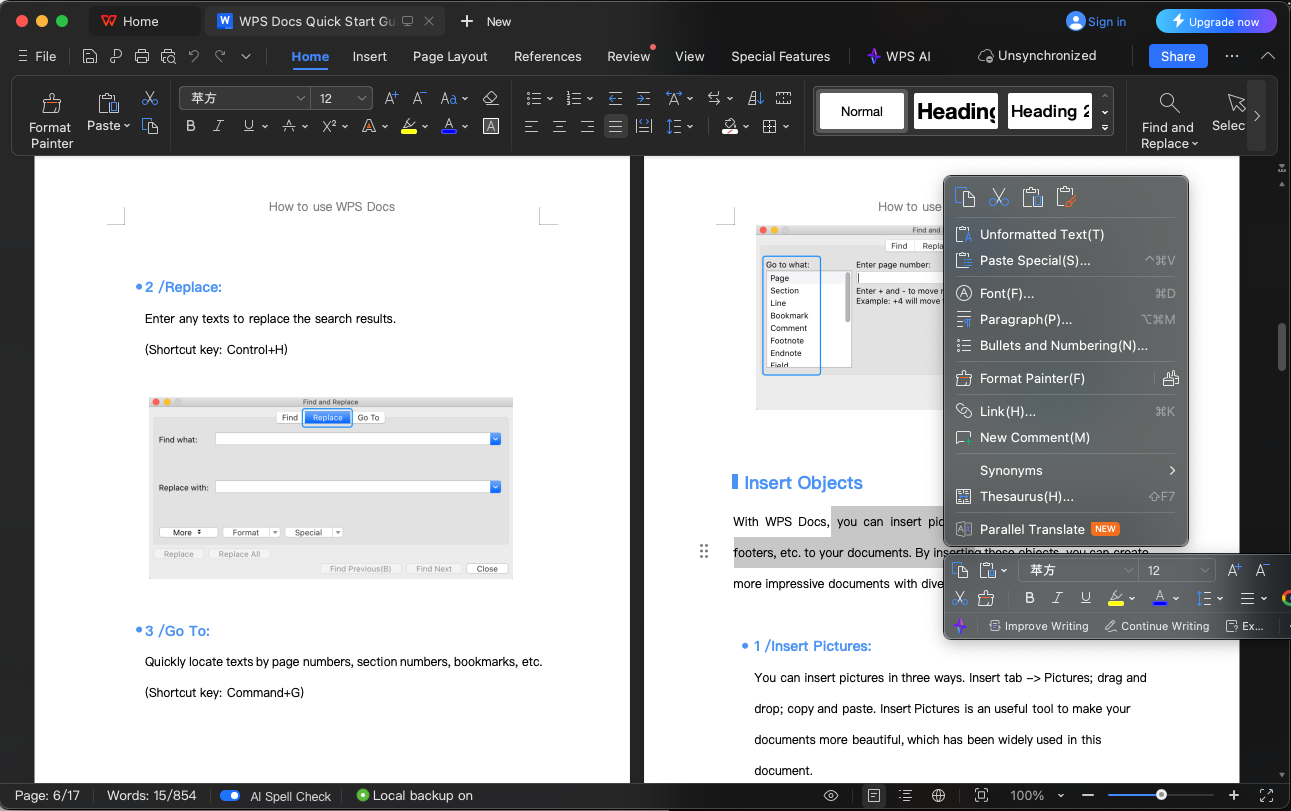Expand the Paste options dropdown

tap(127, 126)
